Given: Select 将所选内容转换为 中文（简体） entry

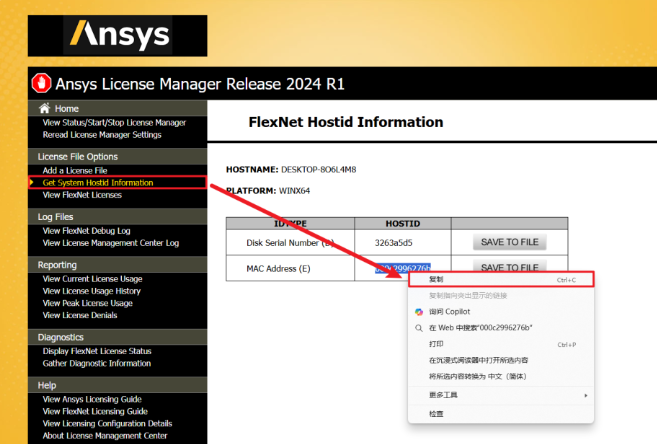Looking at the screenshot, I should click(x=501, y=377).
